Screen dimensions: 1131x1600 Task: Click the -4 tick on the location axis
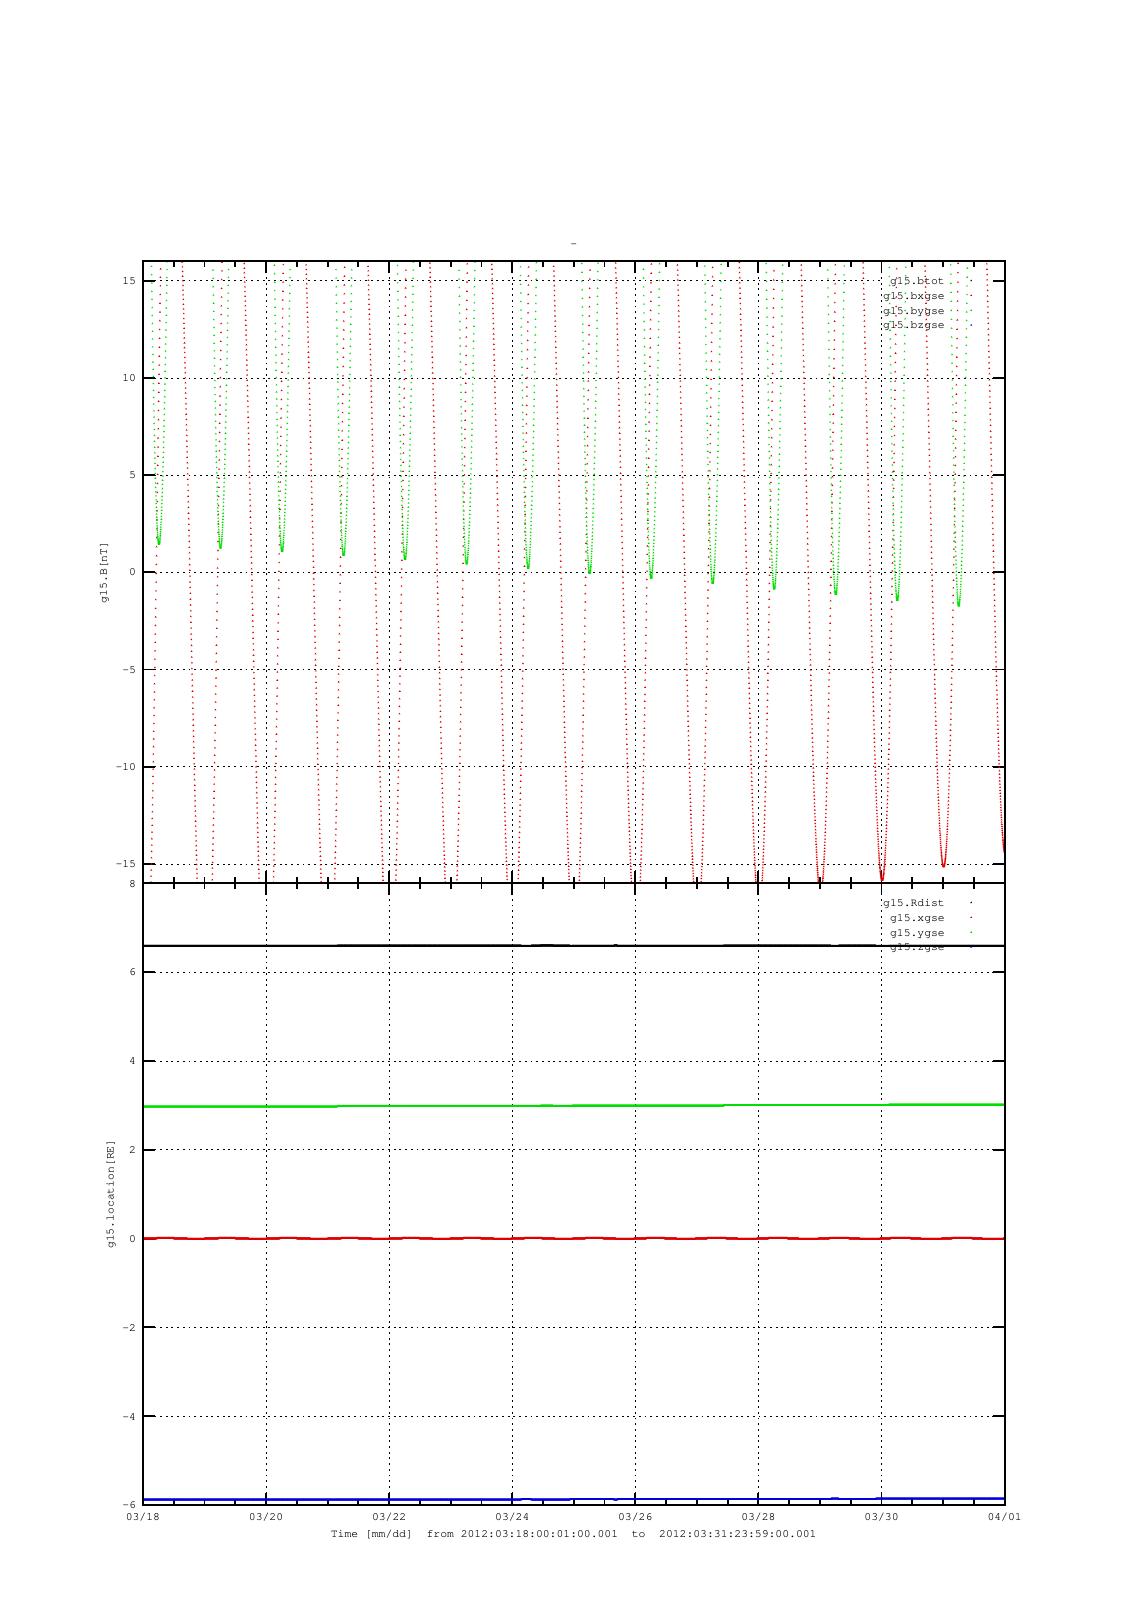(129, 1417)
